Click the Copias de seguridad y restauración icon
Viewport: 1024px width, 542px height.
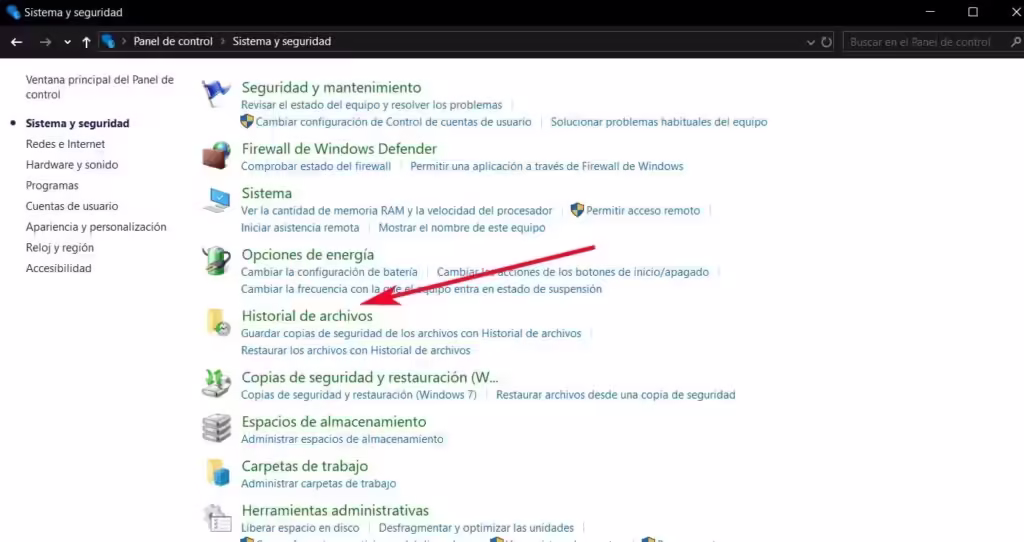click(216, 384)
